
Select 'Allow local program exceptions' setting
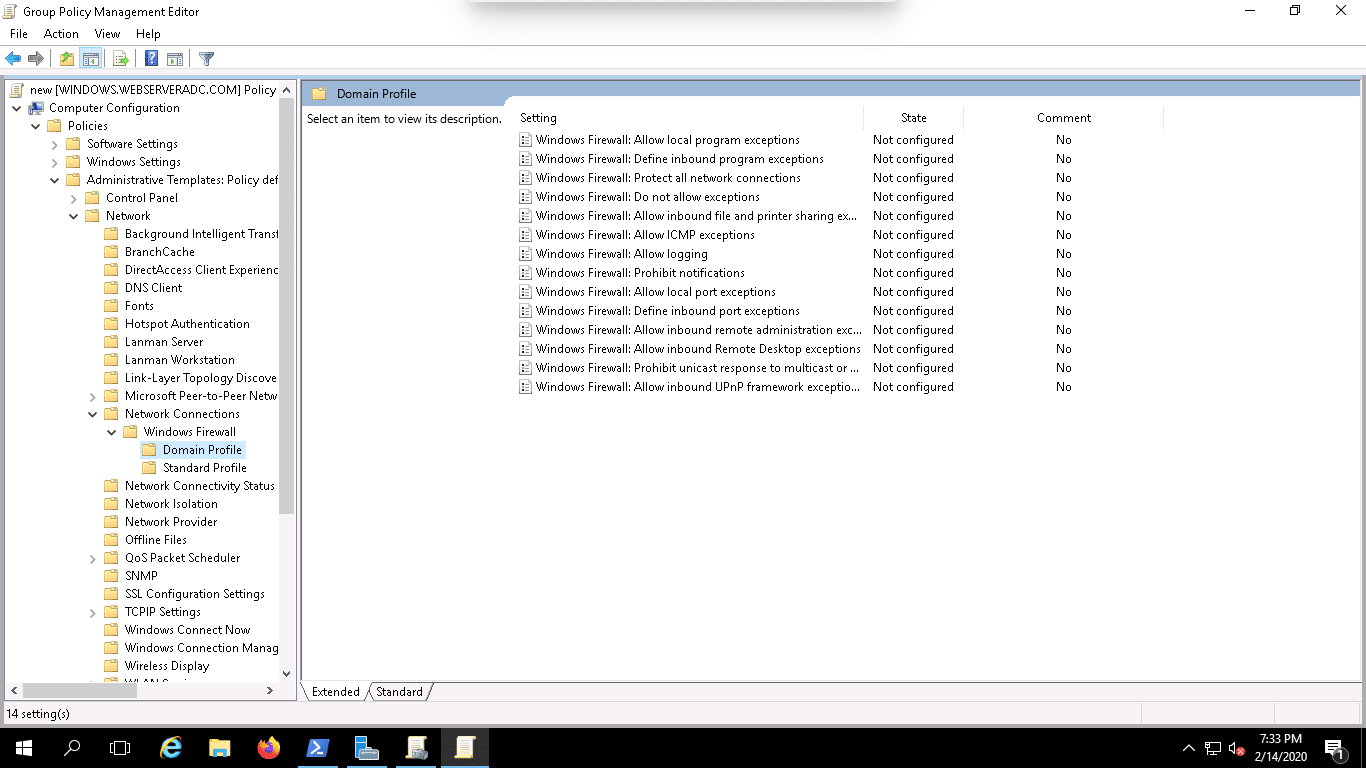tap(667, 140)
